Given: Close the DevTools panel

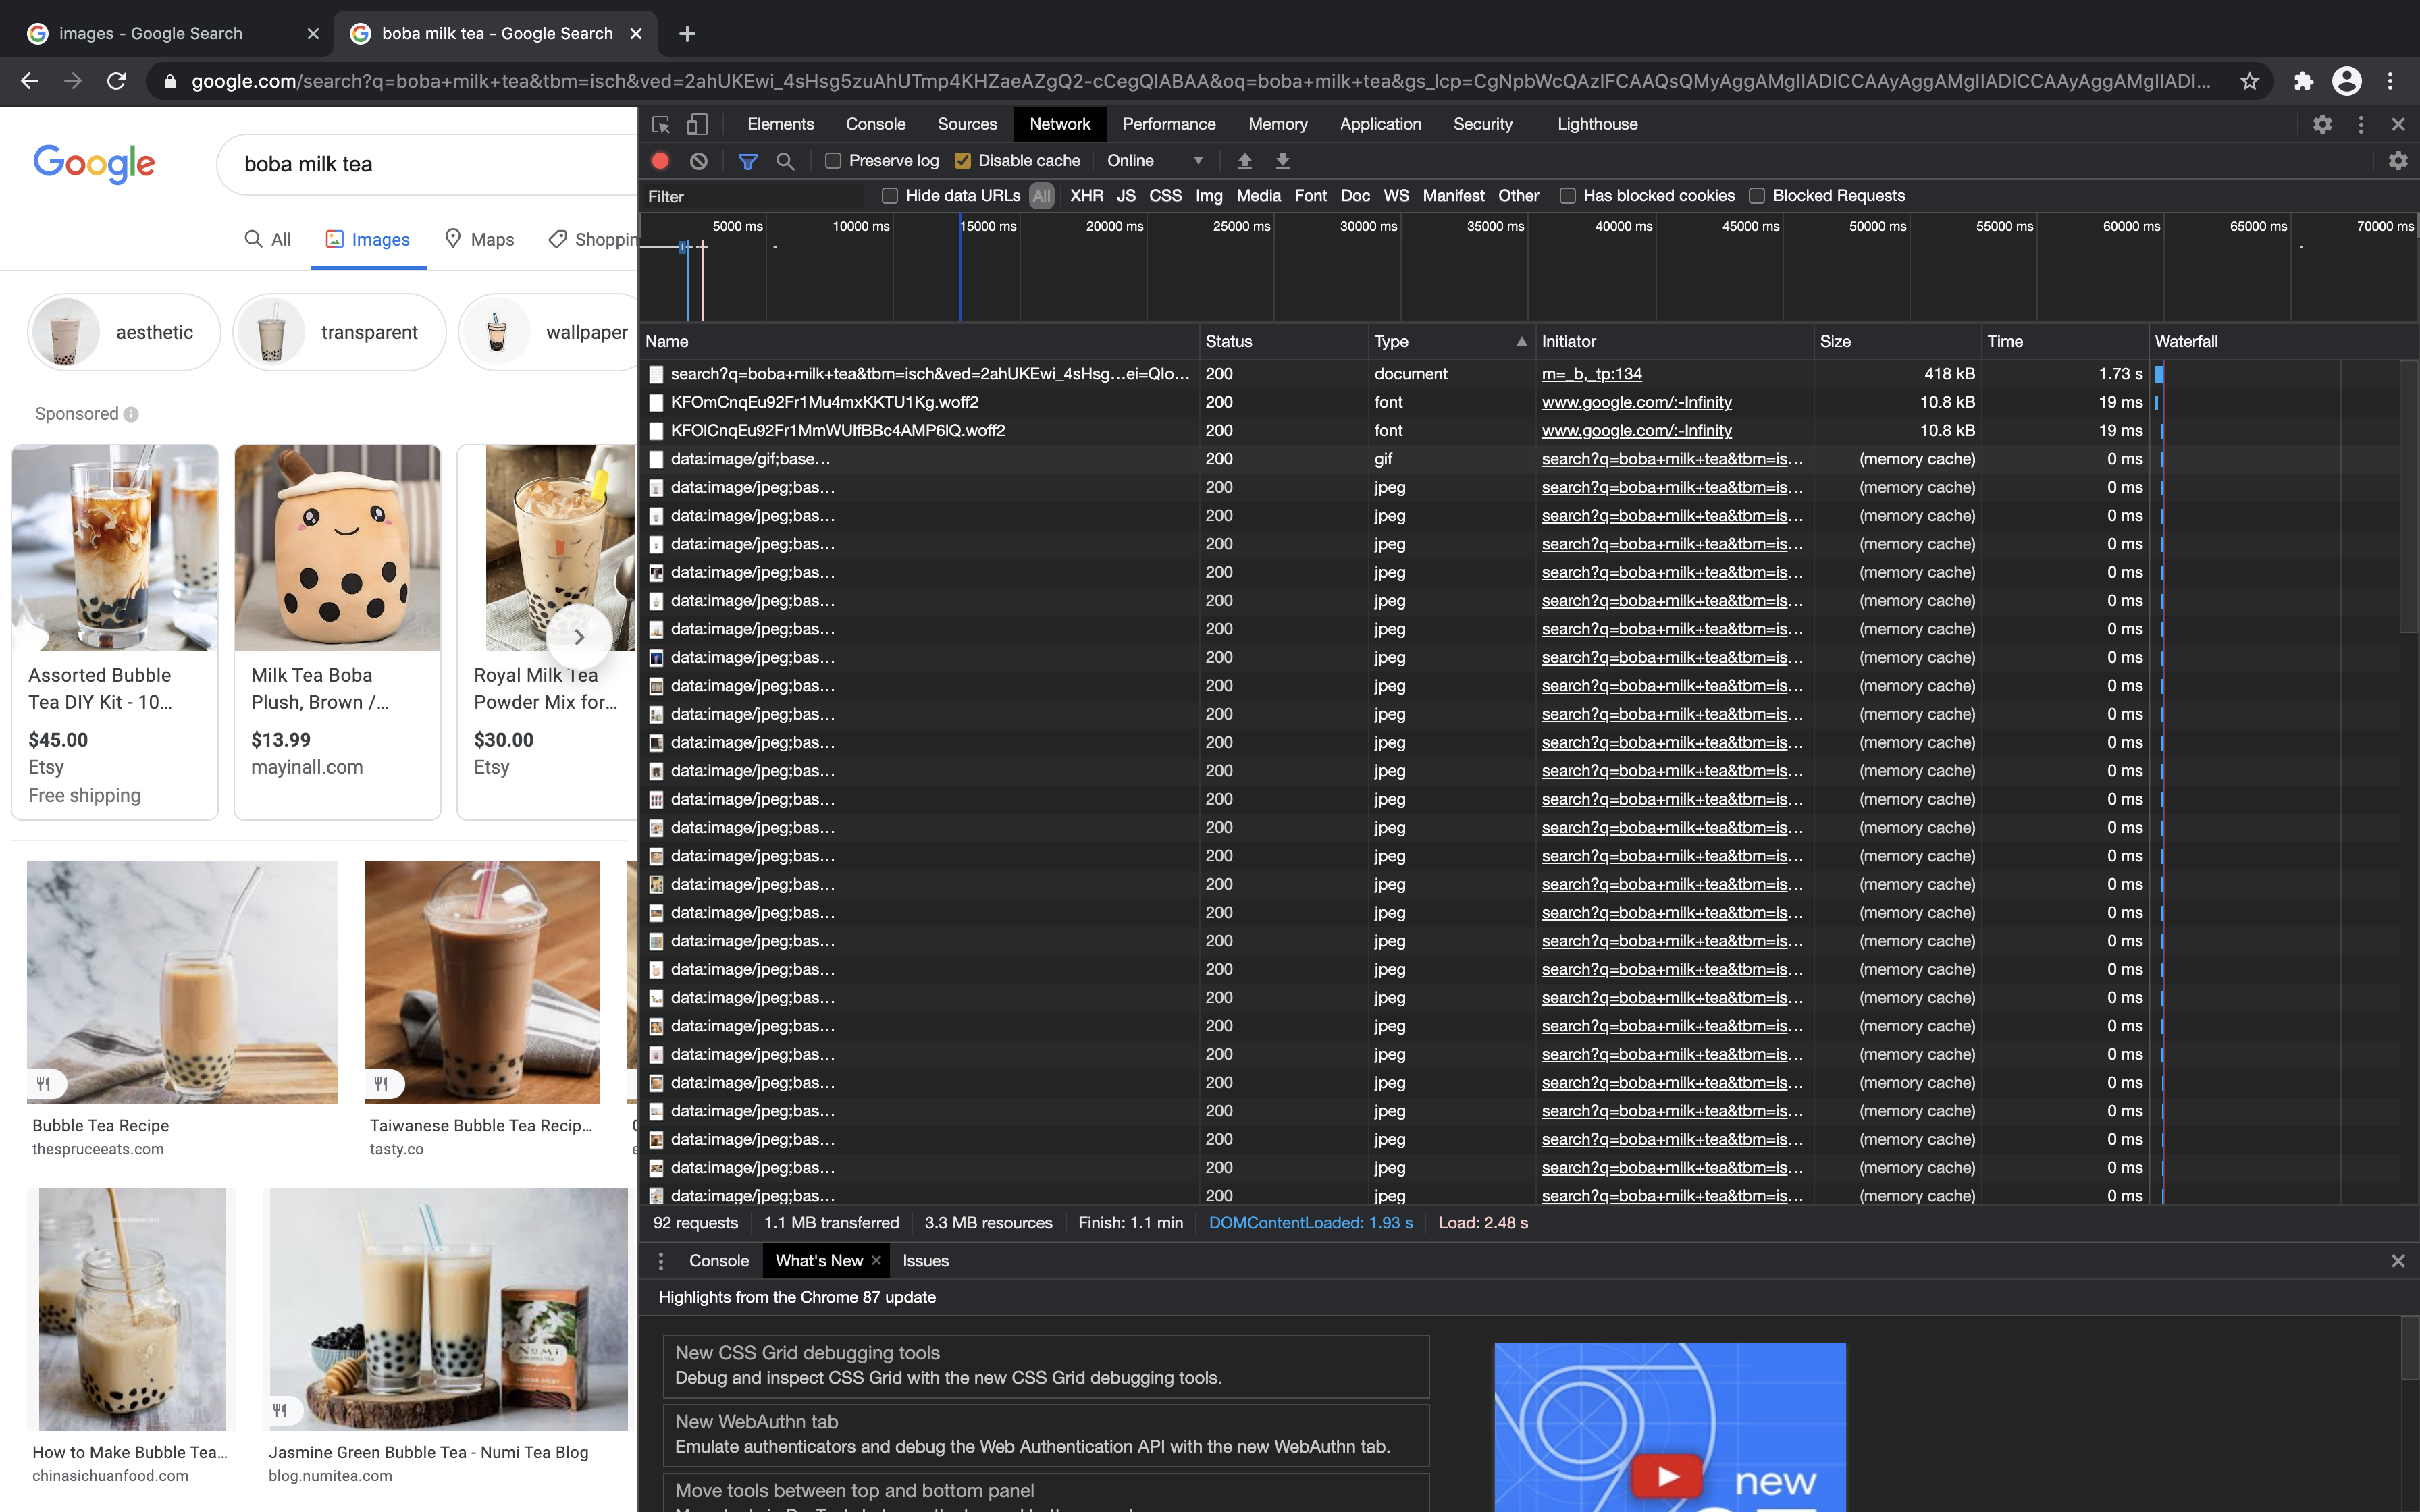Looking at the screenshot, I should [2398, 124].
